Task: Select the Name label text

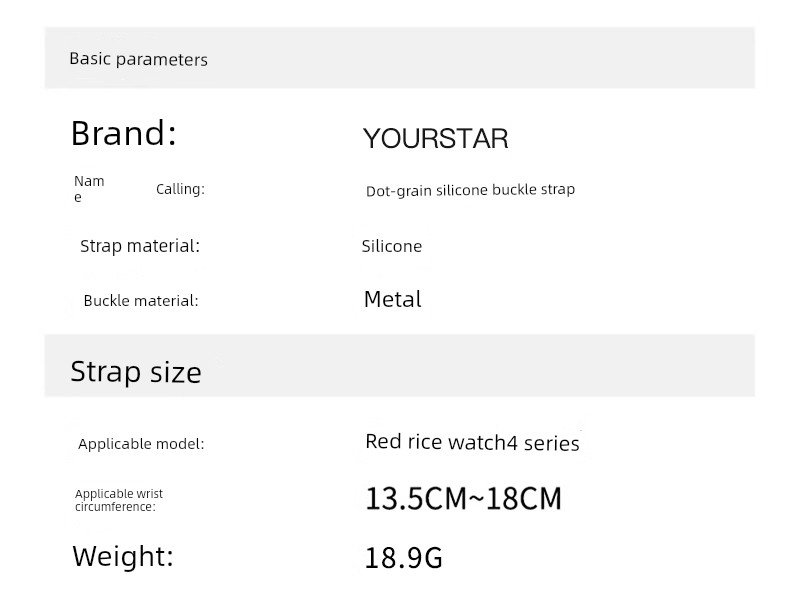Action: (x=89, y=188)
